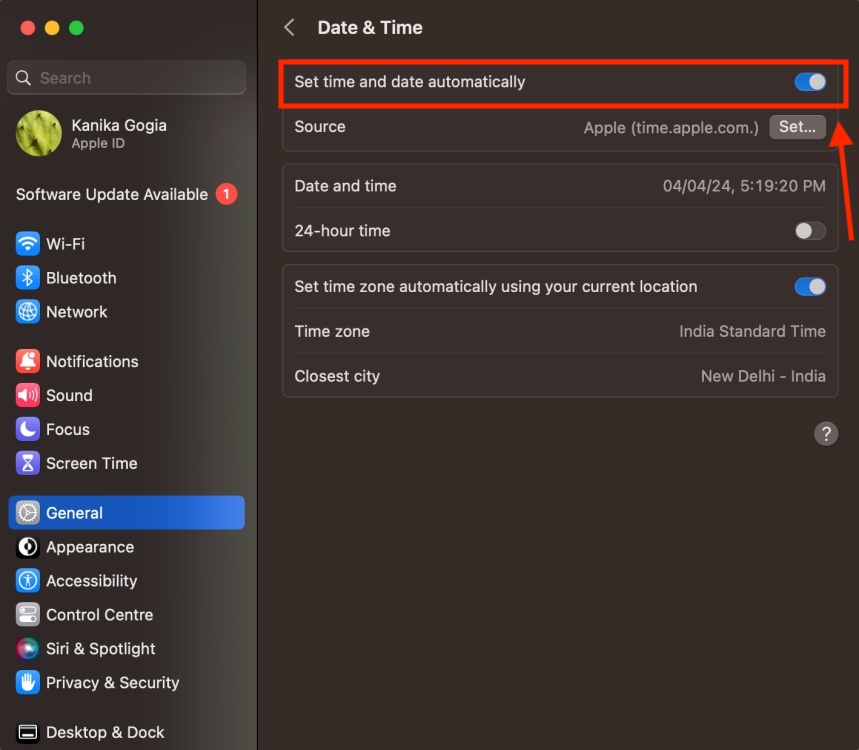Open Screen Time via the hourglass icon
This screenshot has width=859, height=750.
coord(29,463)
